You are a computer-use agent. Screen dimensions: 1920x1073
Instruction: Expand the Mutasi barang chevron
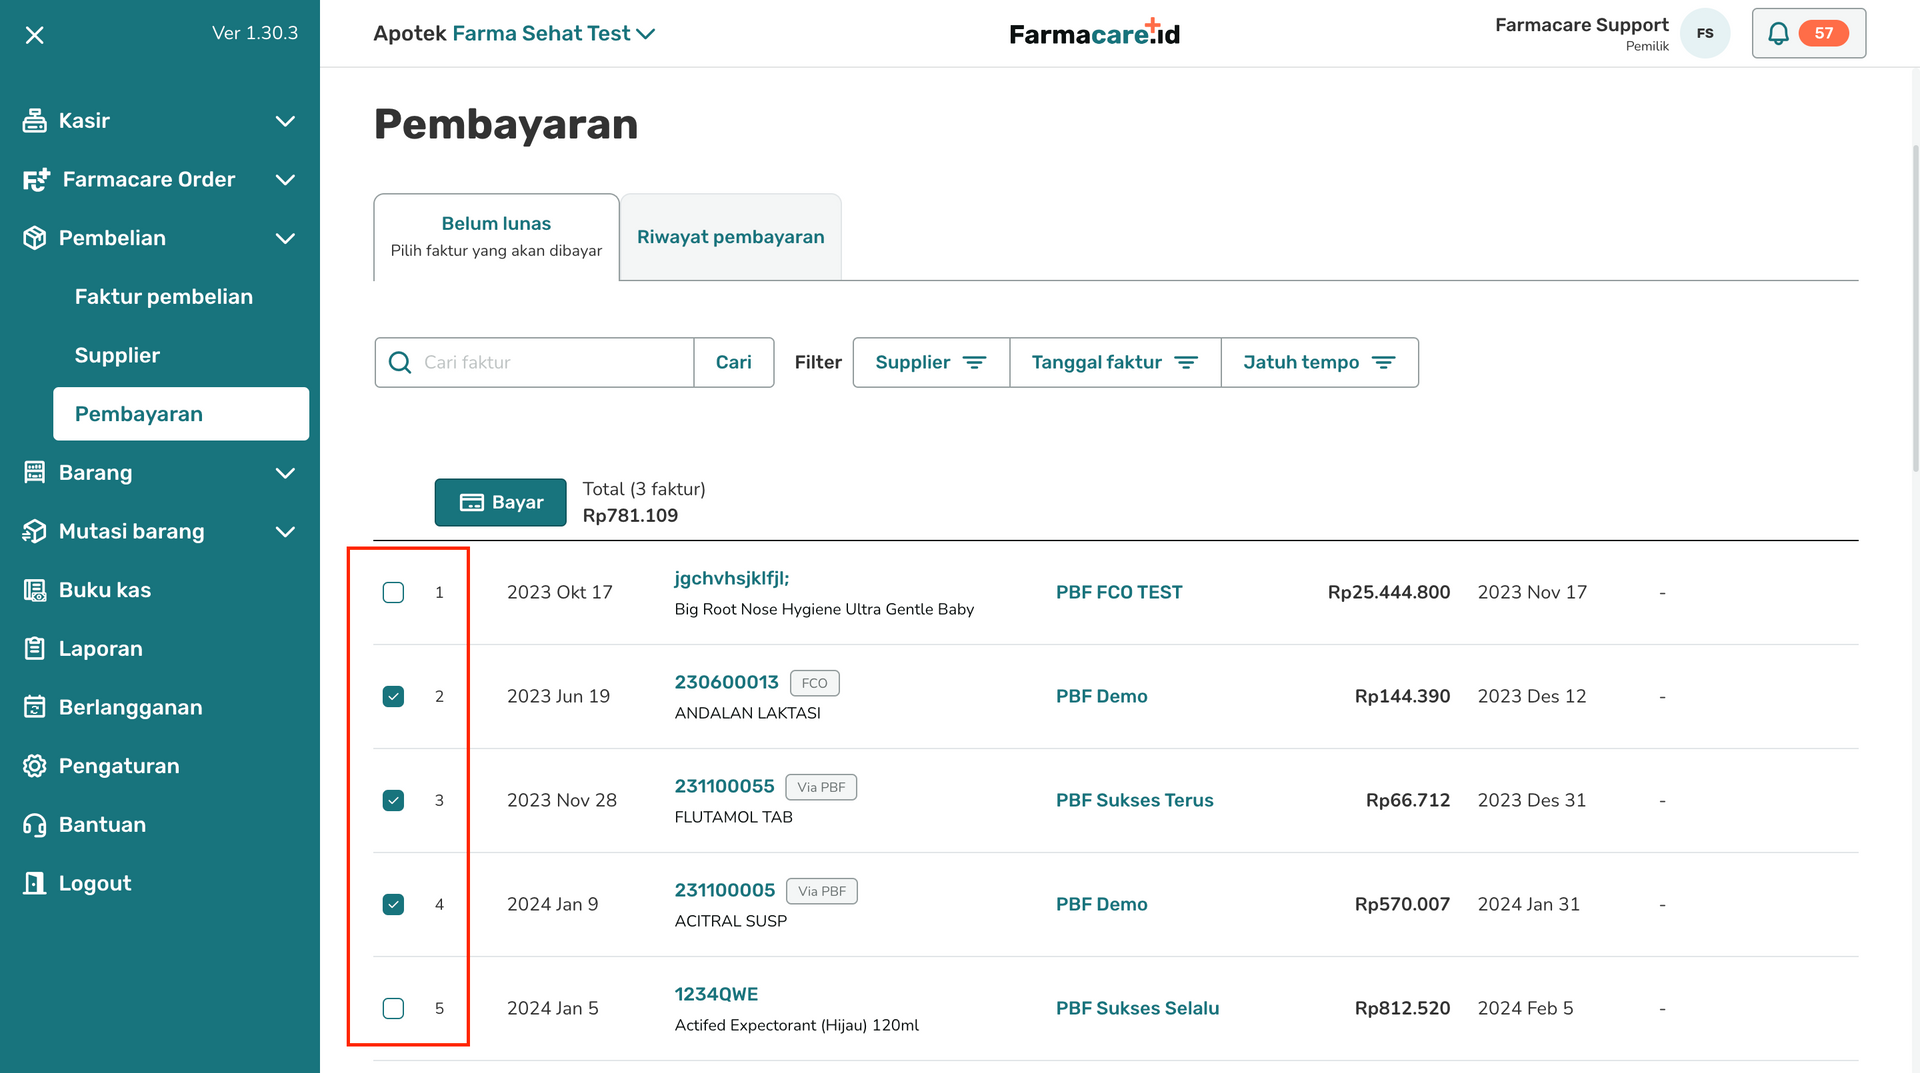coord(285,531)
